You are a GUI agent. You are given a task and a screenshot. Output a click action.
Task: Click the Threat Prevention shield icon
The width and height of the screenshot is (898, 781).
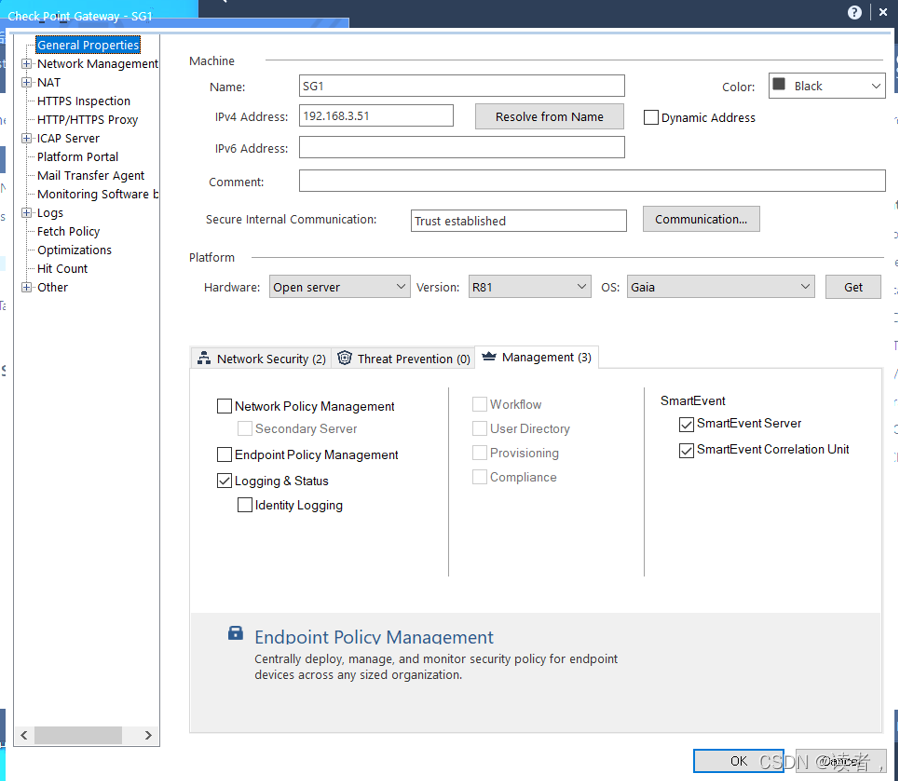344,358
